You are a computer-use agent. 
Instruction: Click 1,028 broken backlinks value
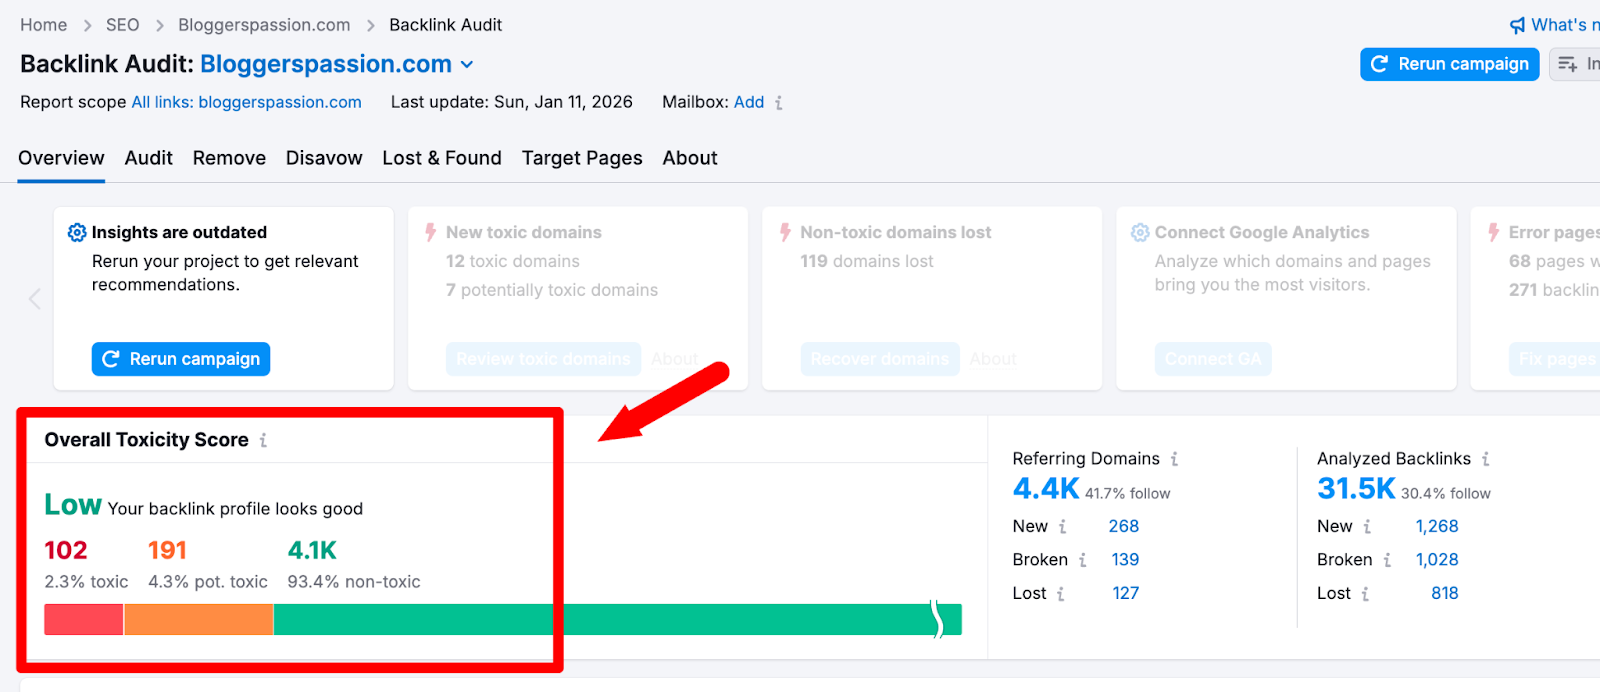[1437, 560]
